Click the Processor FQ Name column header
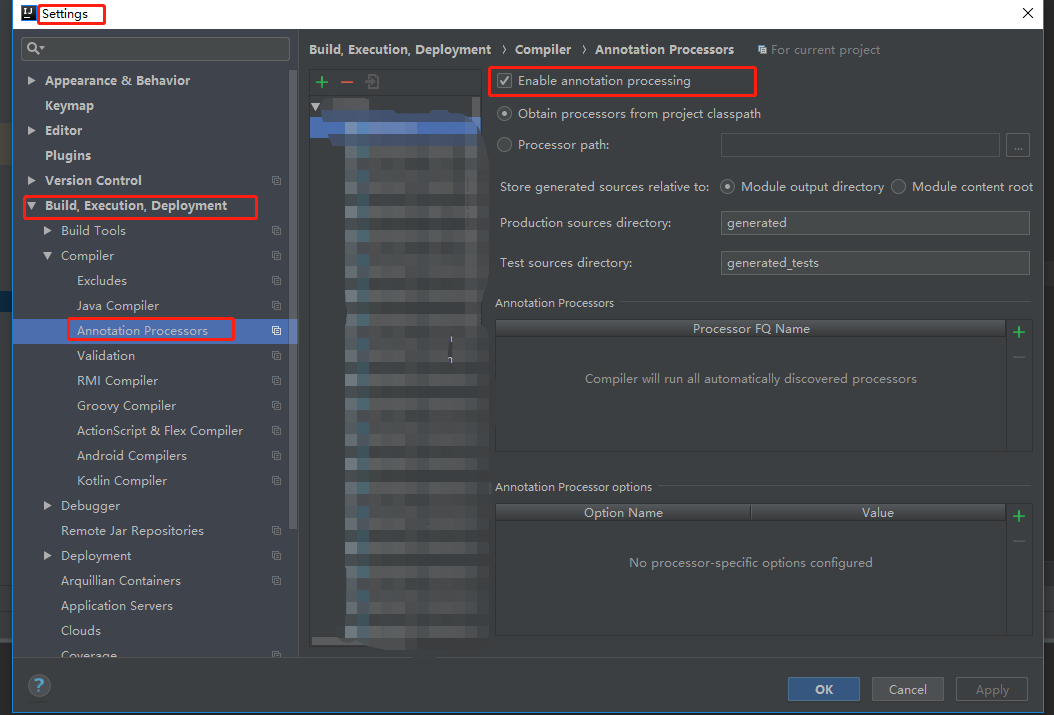This screenshot has height=715, width=1054. (x=751, y=329)
